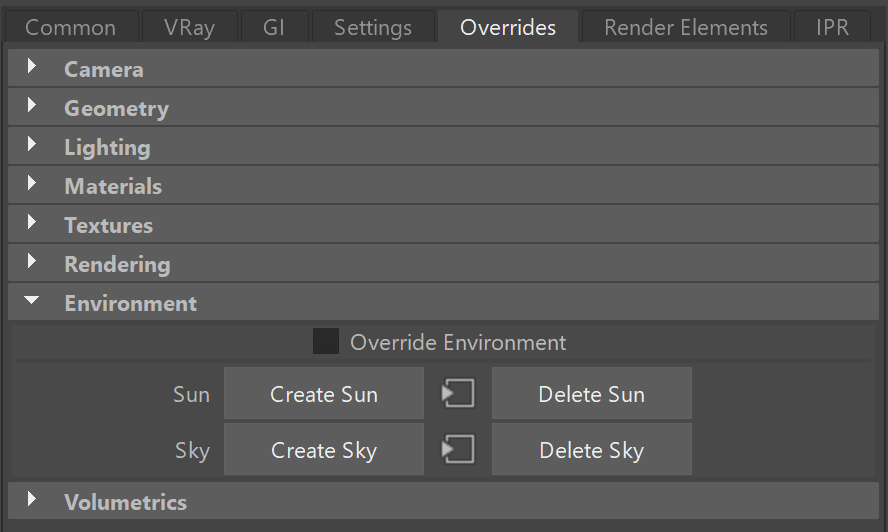888x532 pixels.
Task: Open the Lighting rollout arrow
Action: click(x=32, y=144)
